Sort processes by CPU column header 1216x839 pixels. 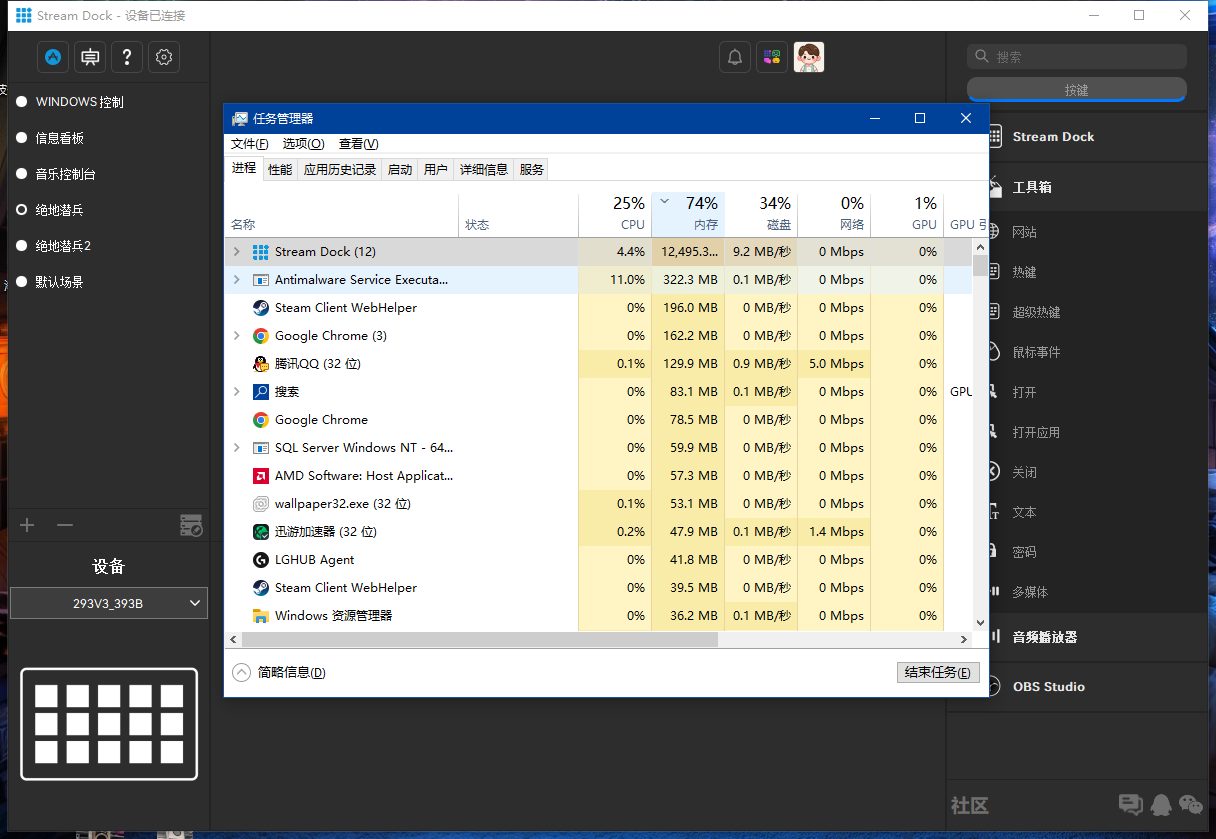coord(615,214)
